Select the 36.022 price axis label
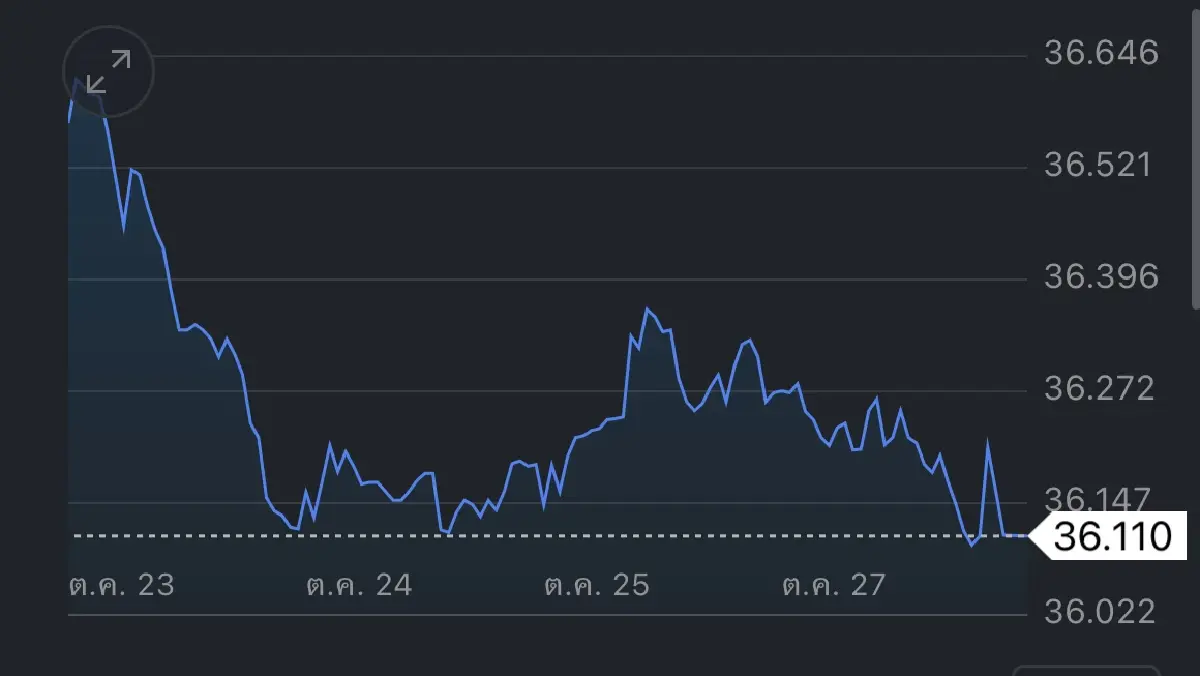Viewport: 1200px width, 676px height. click(1099, 611)
